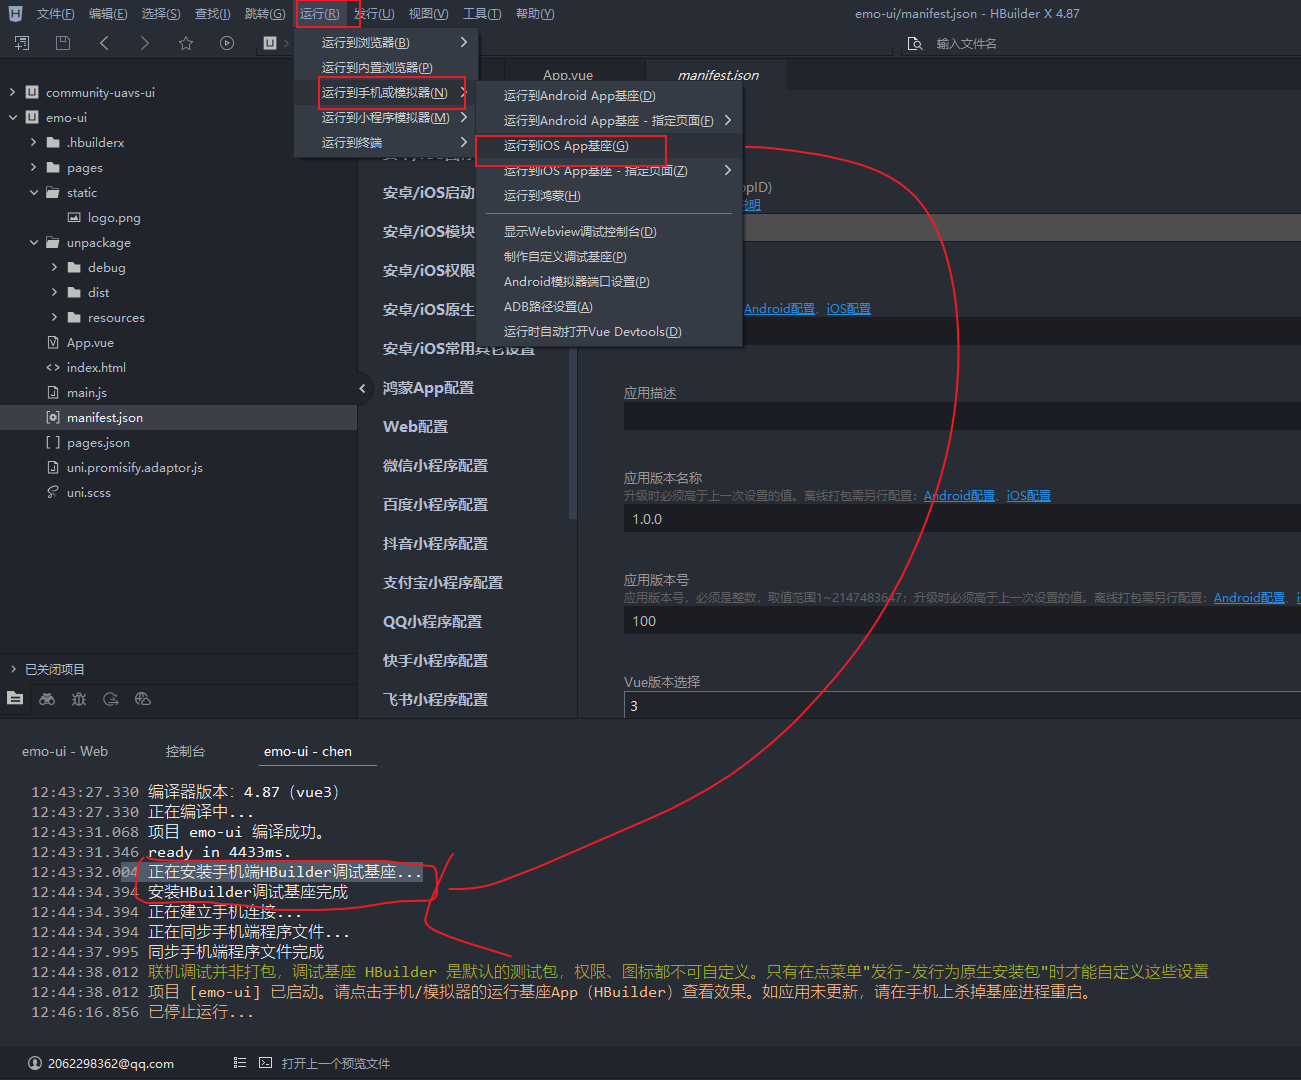1301x1080 pixels.
Task: Click the terminal icon in the status bar
Action: click(265, 1063)
